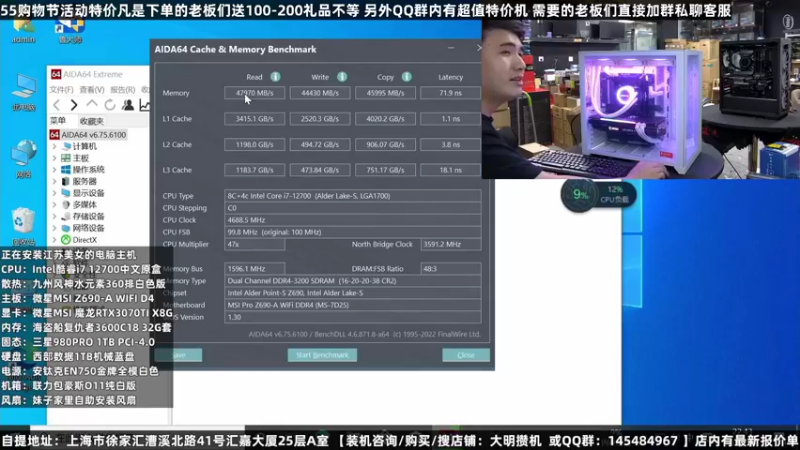Switch to the 菜单 tab
Screen dimensions: 800x450
(x=58, y=121)
